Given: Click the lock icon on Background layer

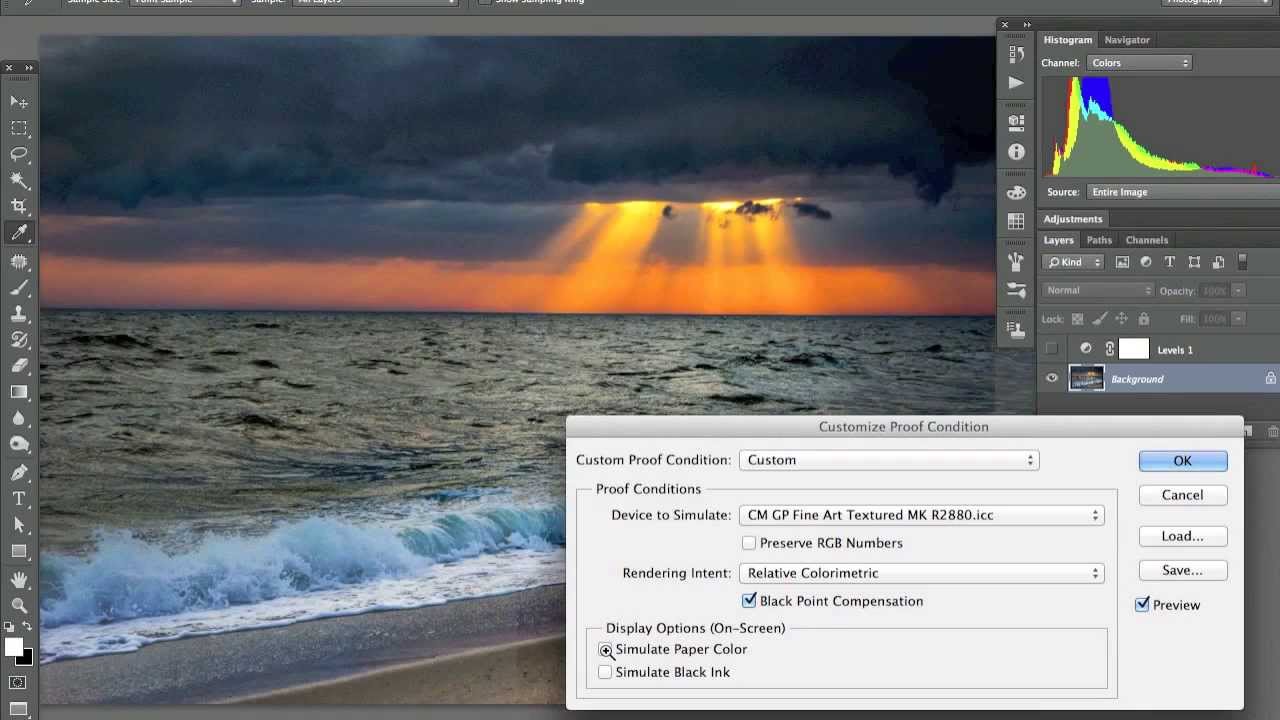Looking at the screenshot, I should 1270,379.
